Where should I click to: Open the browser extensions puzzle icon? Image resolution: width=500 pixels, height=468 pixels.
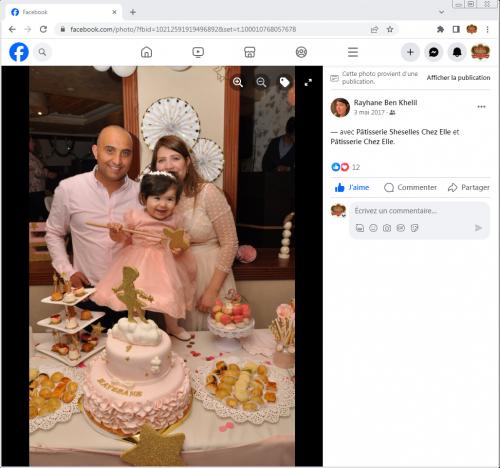pyautogui.click(x=440, y=29)
